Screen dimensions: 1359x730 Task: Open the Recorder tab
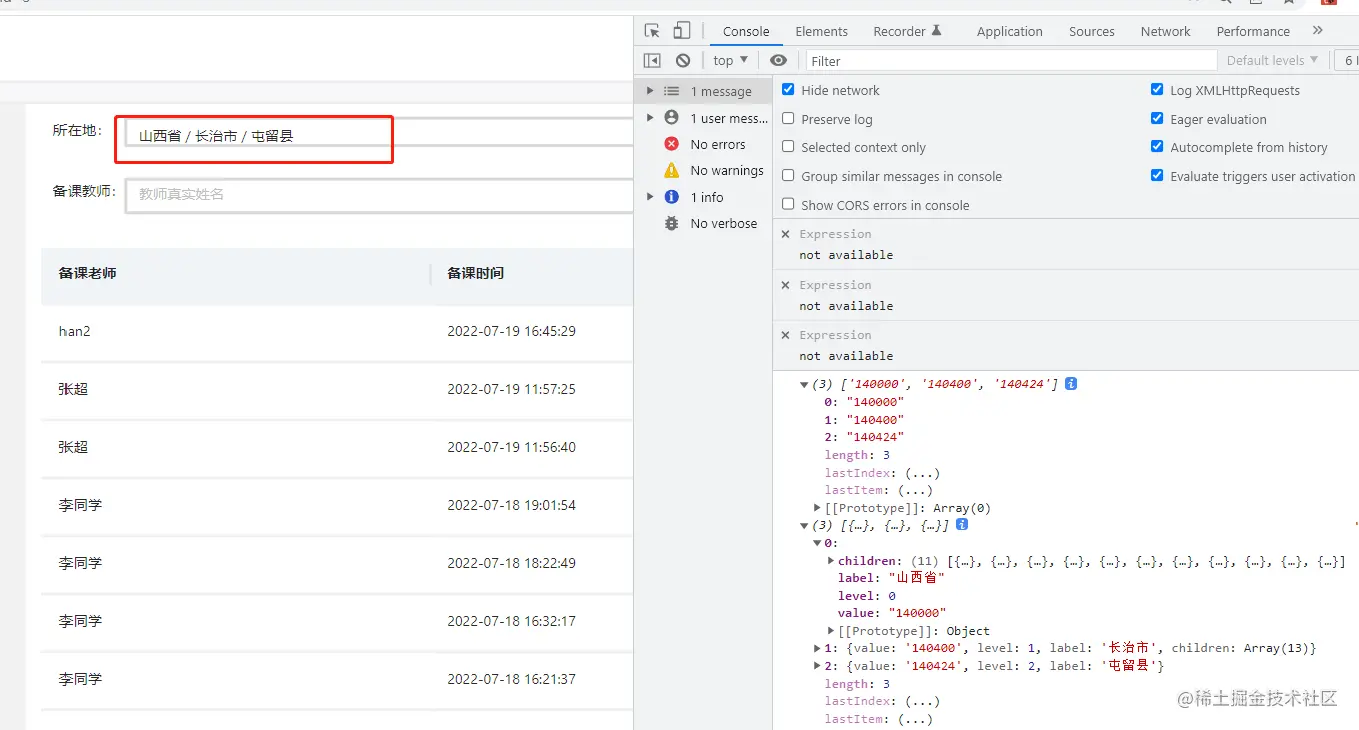pos(907,31)
